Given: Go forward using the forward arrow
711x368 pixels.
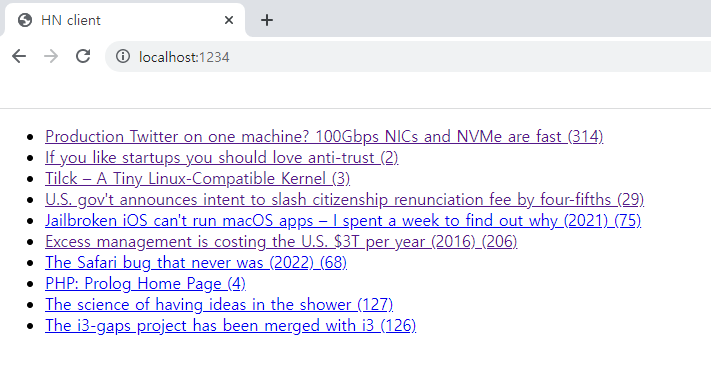Looking at the screenshot, I should tap(51, 56).
